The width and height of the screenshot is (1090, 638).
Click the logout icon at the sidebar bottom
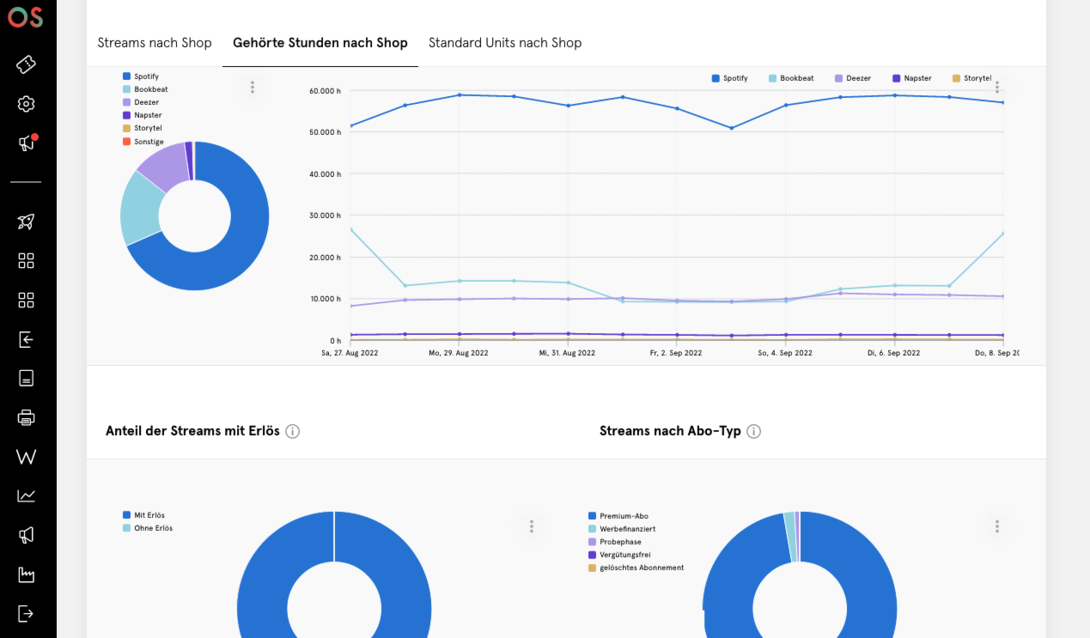[26, 614]
